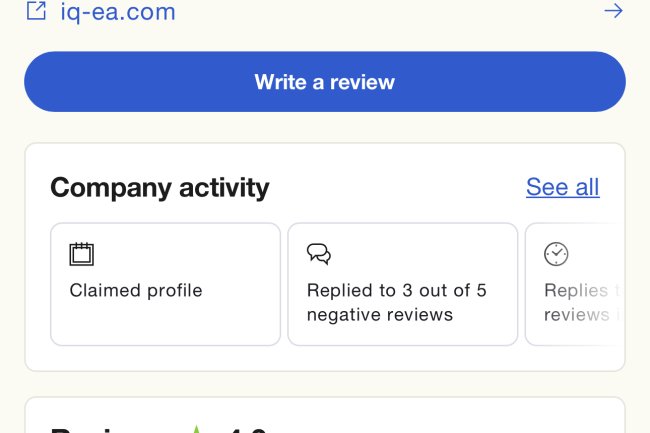The height and width of the screenshot is (433, 650).
Task: Click the external link icon beside iq-ea.com
Action: coord(36,12)
